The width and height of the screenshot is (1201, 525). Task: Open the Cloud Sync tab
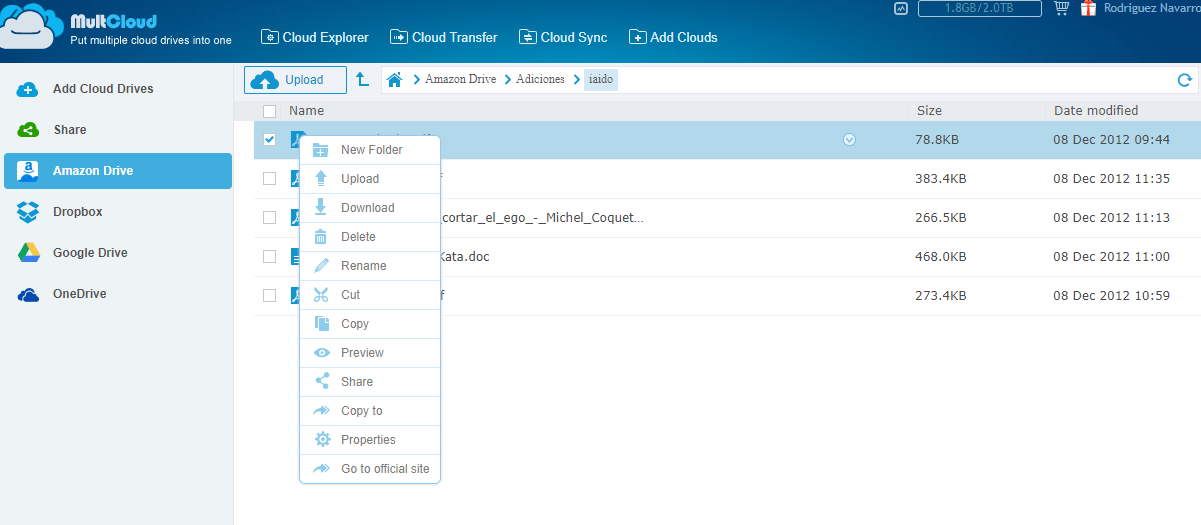click(563, 37)
